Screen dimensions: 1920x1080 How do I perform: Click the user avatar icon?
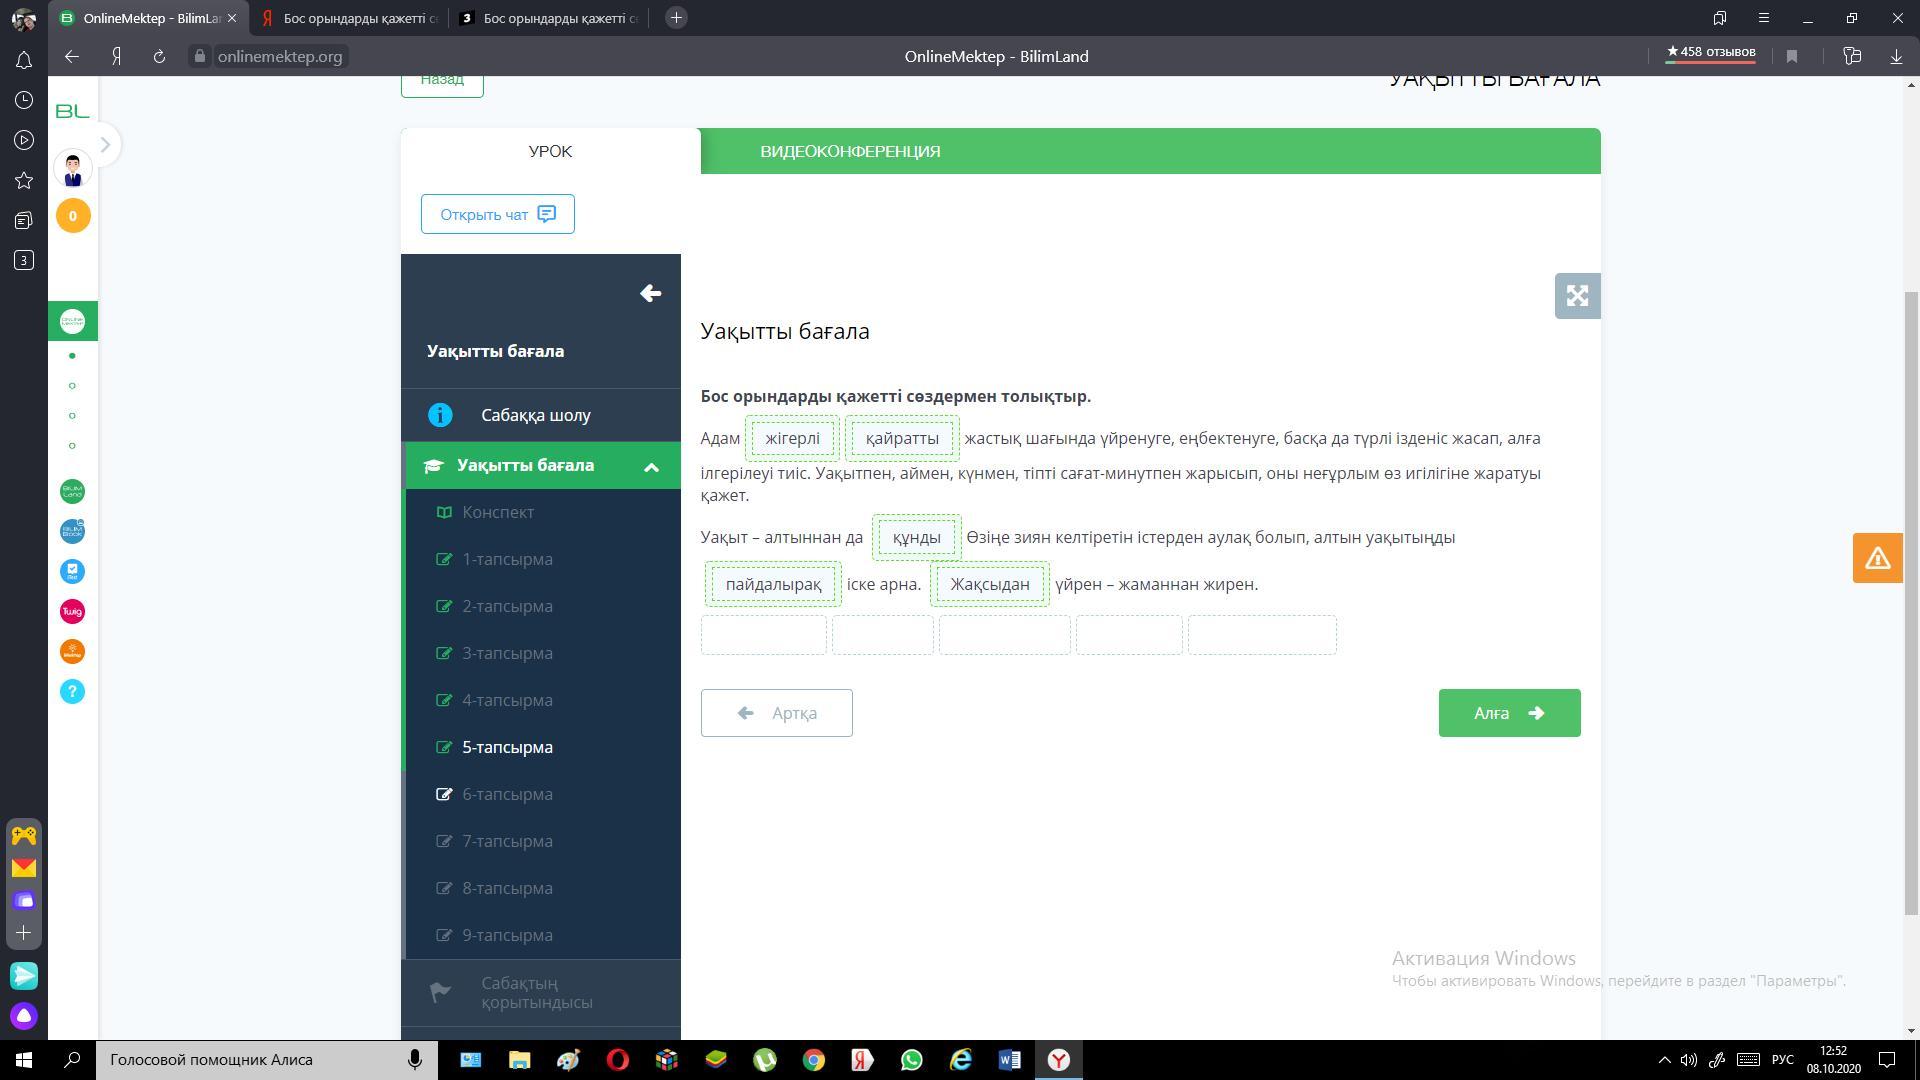pos(72,169)
